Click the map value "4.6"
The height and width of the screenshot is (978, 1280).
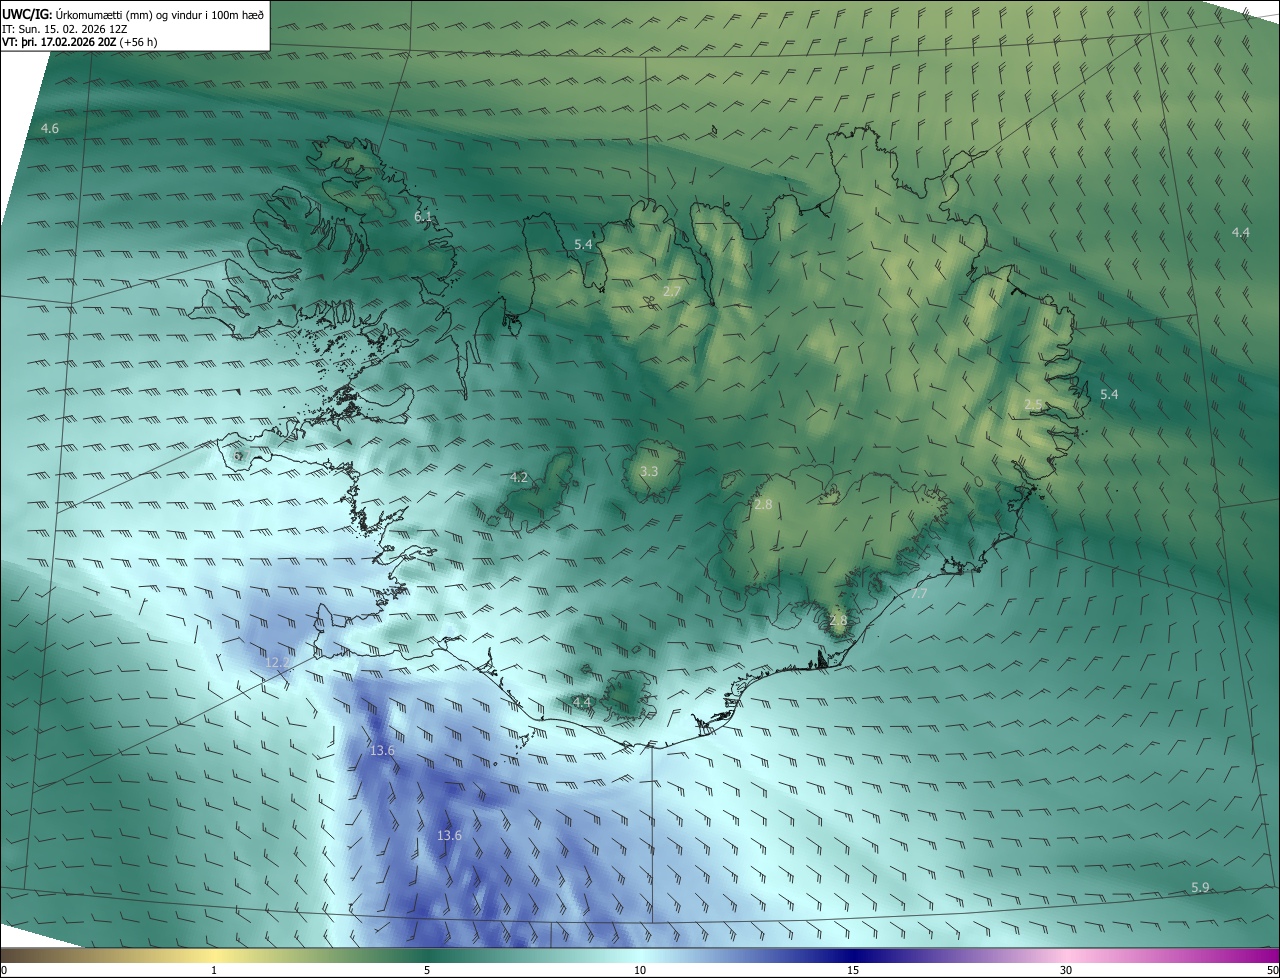[x=50, y=129]
